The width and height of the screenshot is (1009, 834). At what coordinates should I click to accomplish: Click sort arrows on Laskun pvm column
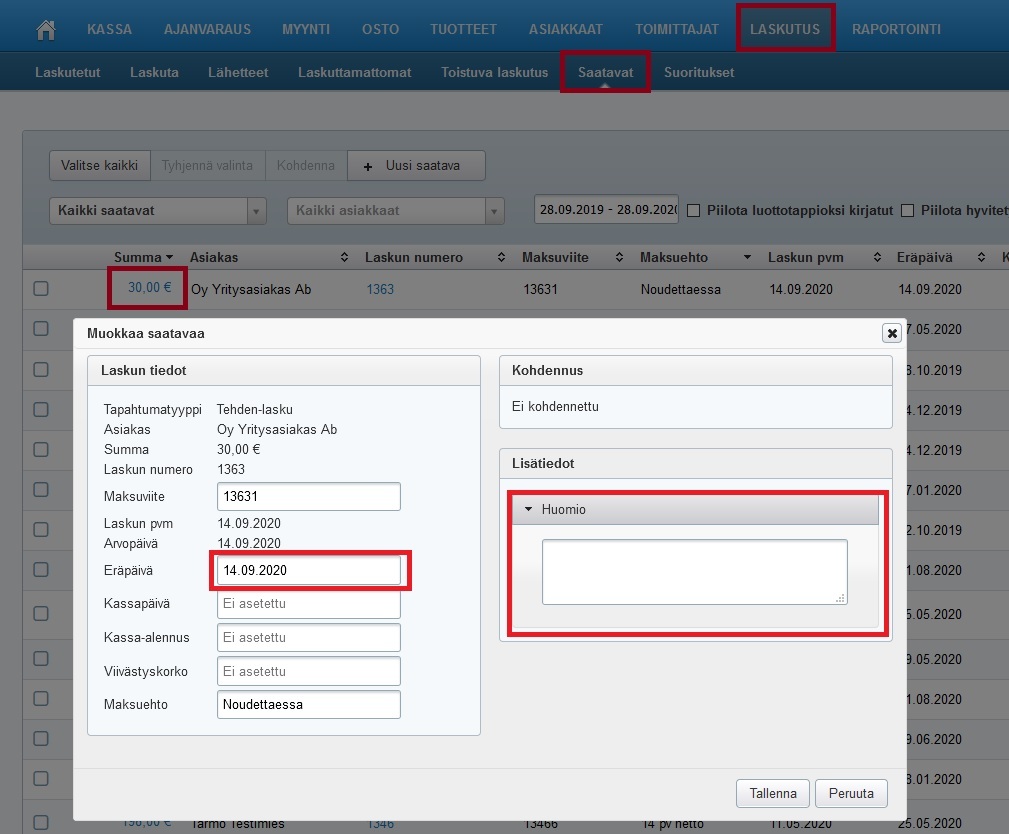pos(877,258)
